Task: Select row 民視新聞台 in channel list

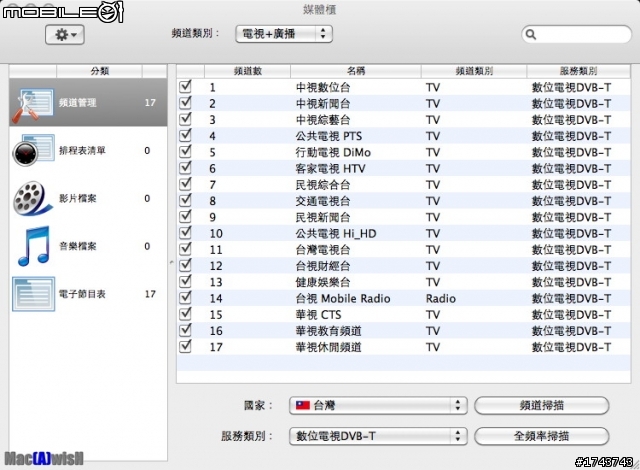Action: coord(404,217)
